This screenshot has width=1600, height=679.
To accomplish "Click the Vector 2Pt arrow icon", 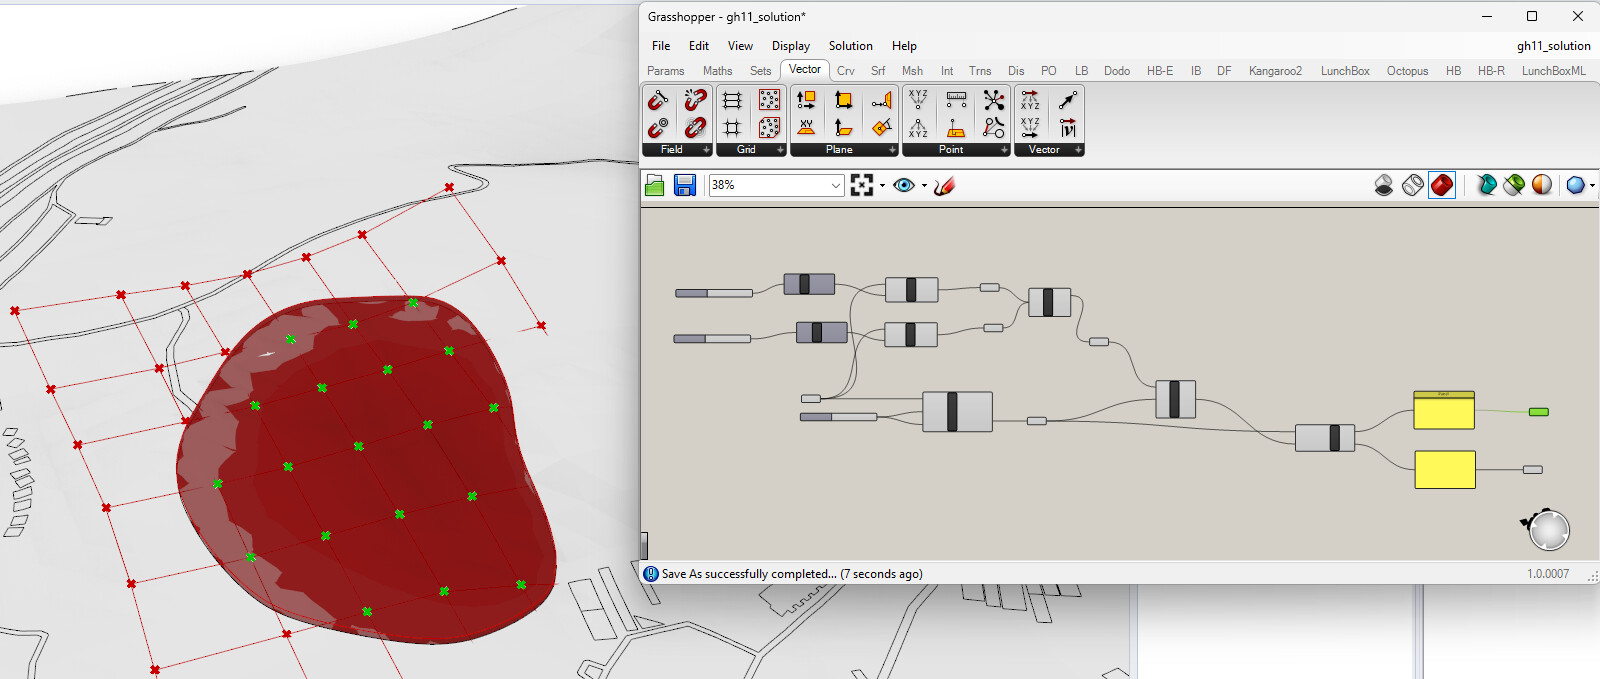I will pos(1068,100).
